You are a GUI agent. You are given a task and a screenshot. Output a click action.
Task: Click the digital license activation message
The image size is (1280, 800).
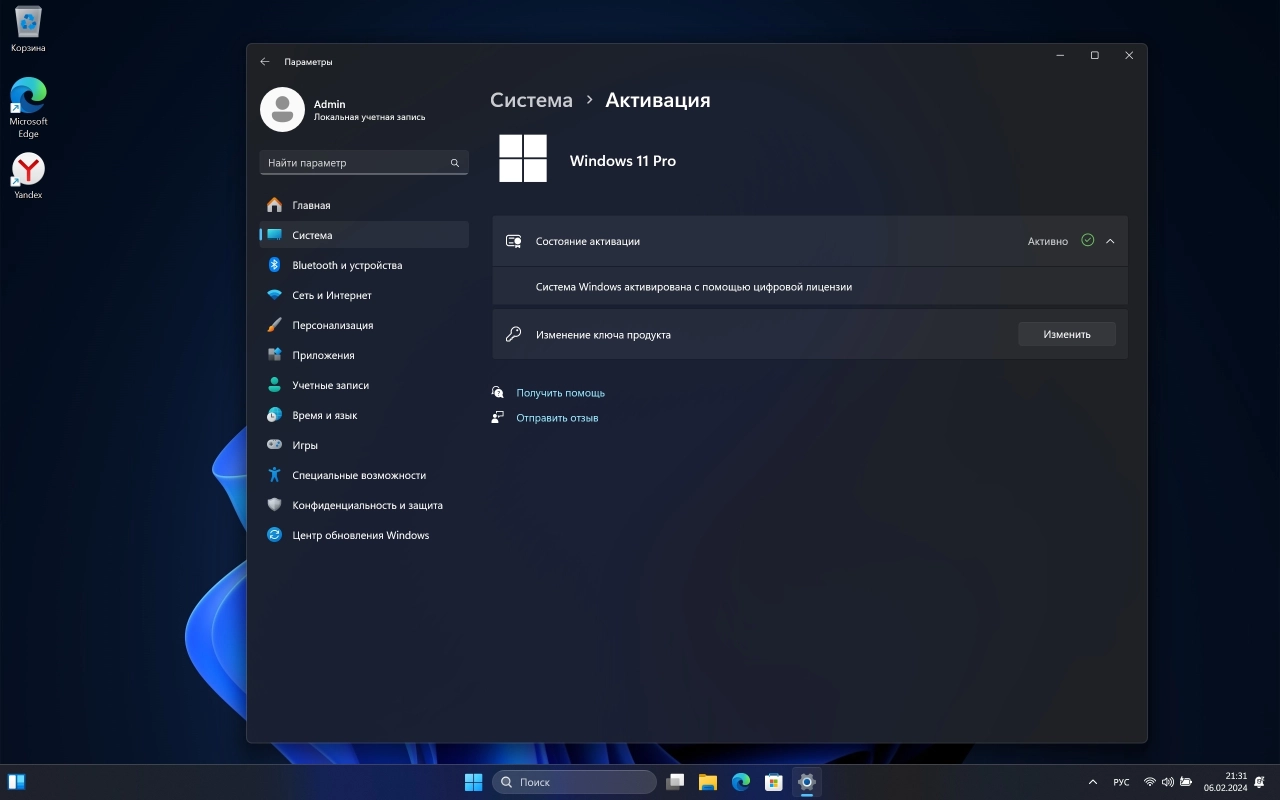pos(694,286)
